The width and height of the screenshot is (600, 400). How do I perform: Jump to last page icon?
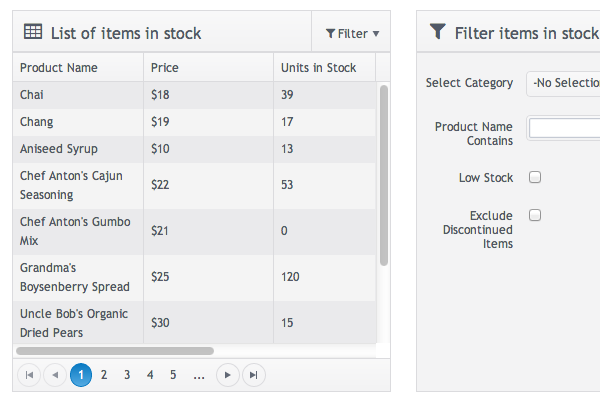[x=254, y=375]
